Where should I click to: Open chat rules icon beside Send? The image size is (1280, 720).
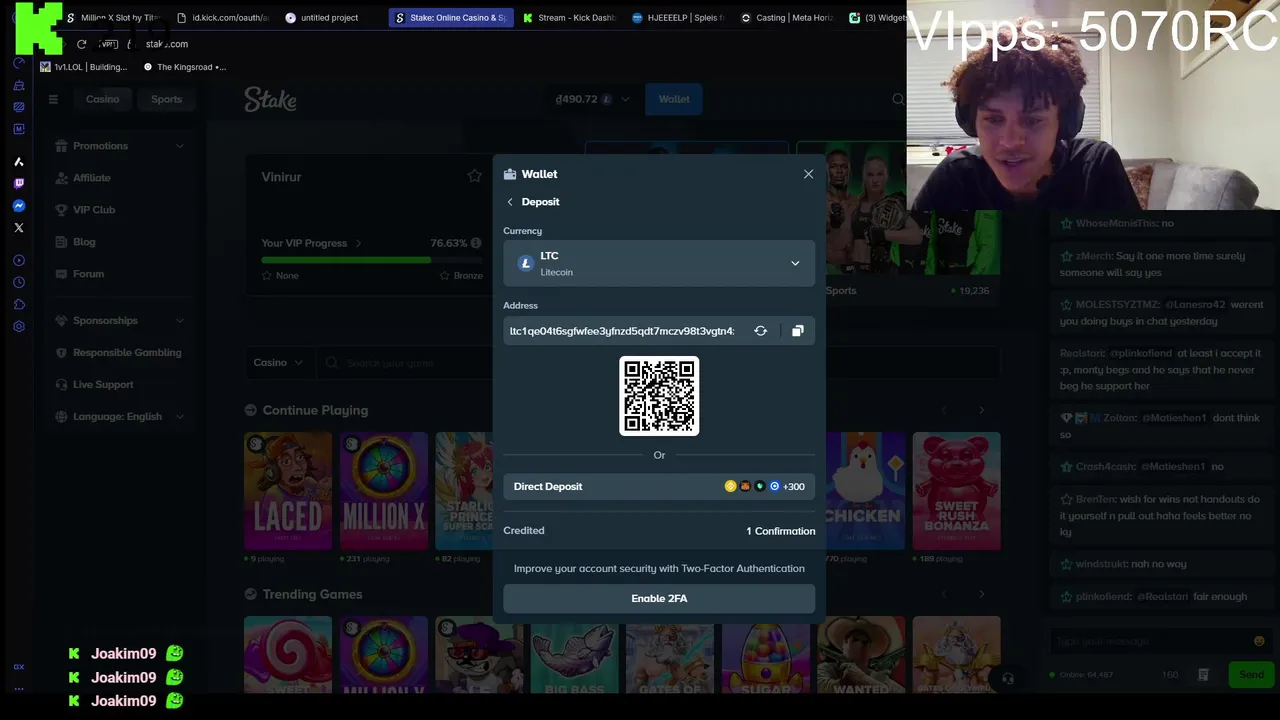pos(1203,675)
